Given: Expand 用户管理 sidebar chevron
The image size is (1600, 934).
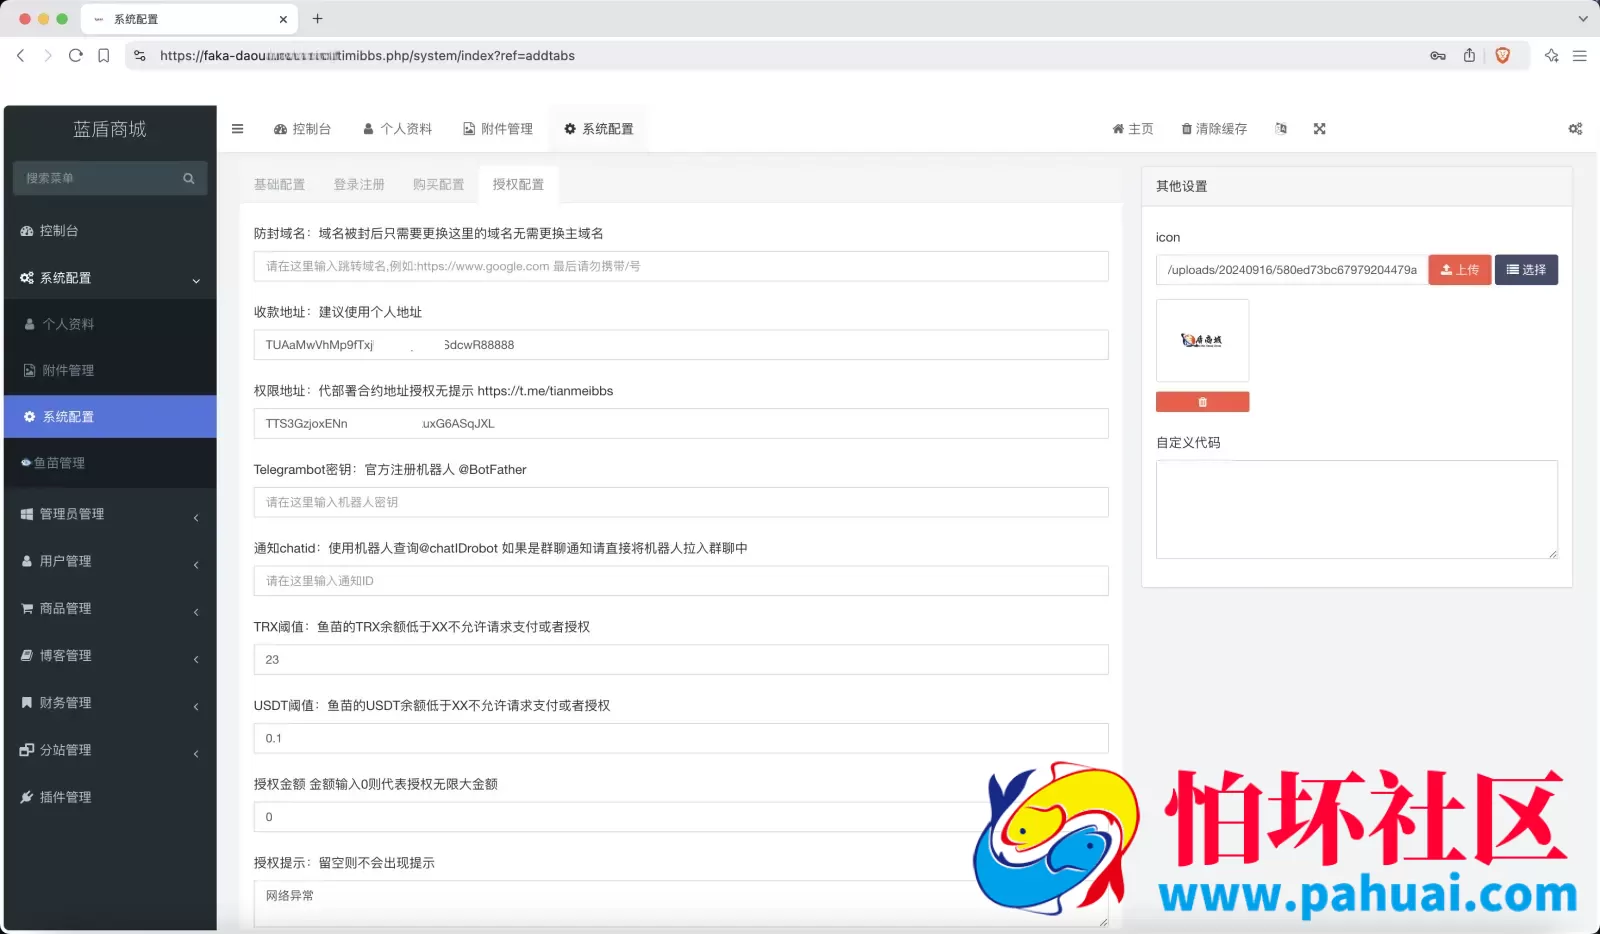Looking at the screenshot, I should [196, 564].
